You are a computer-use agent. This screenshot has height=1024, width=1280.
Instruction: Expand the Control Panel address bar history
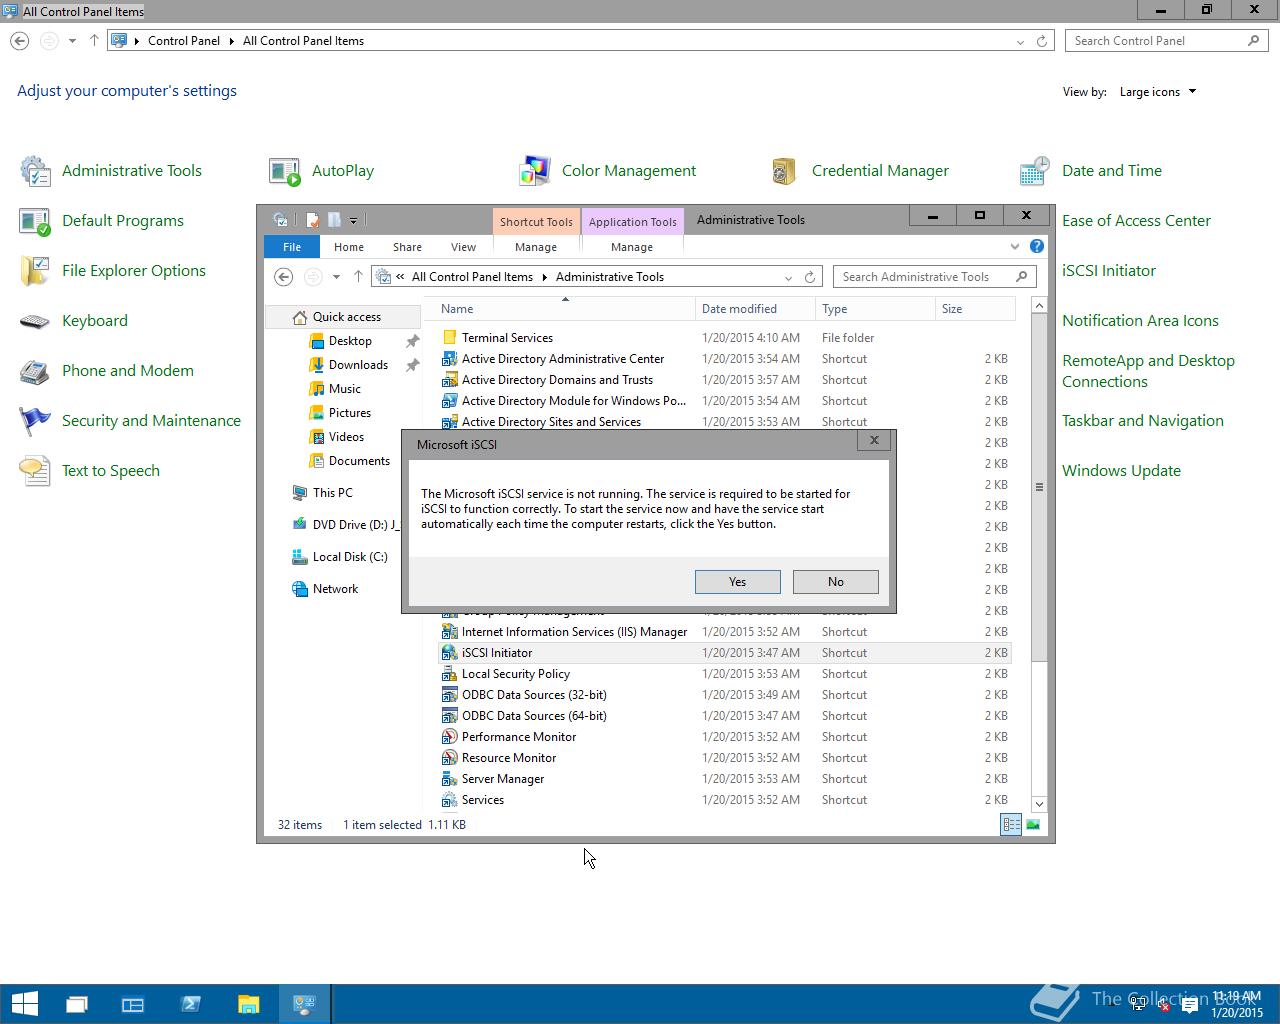click(x=1020, y=41)
